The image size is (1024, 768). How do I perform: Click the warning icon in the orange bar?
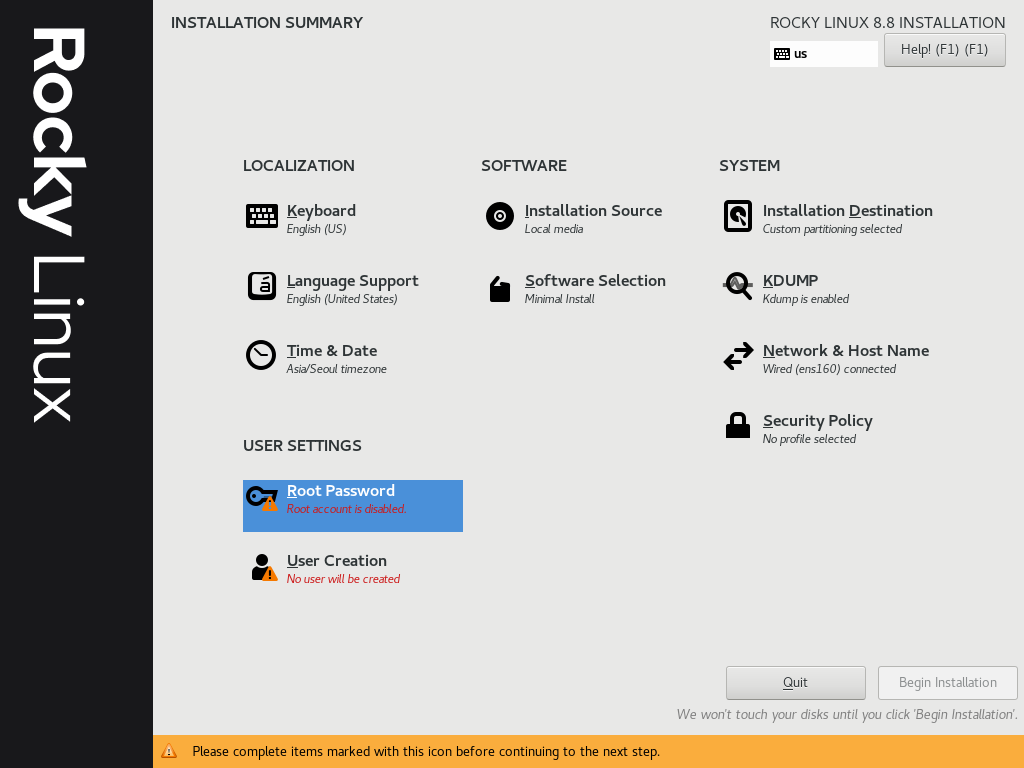pos(168,751)
